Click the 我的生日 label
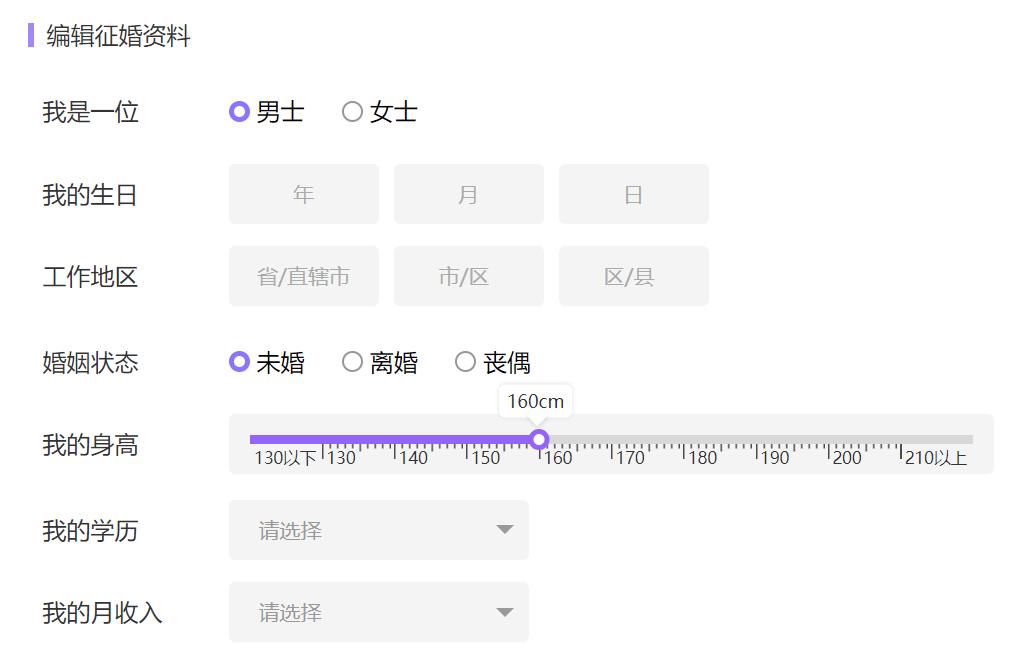Viewport: 1028px width, 662px height. (90, 195)
